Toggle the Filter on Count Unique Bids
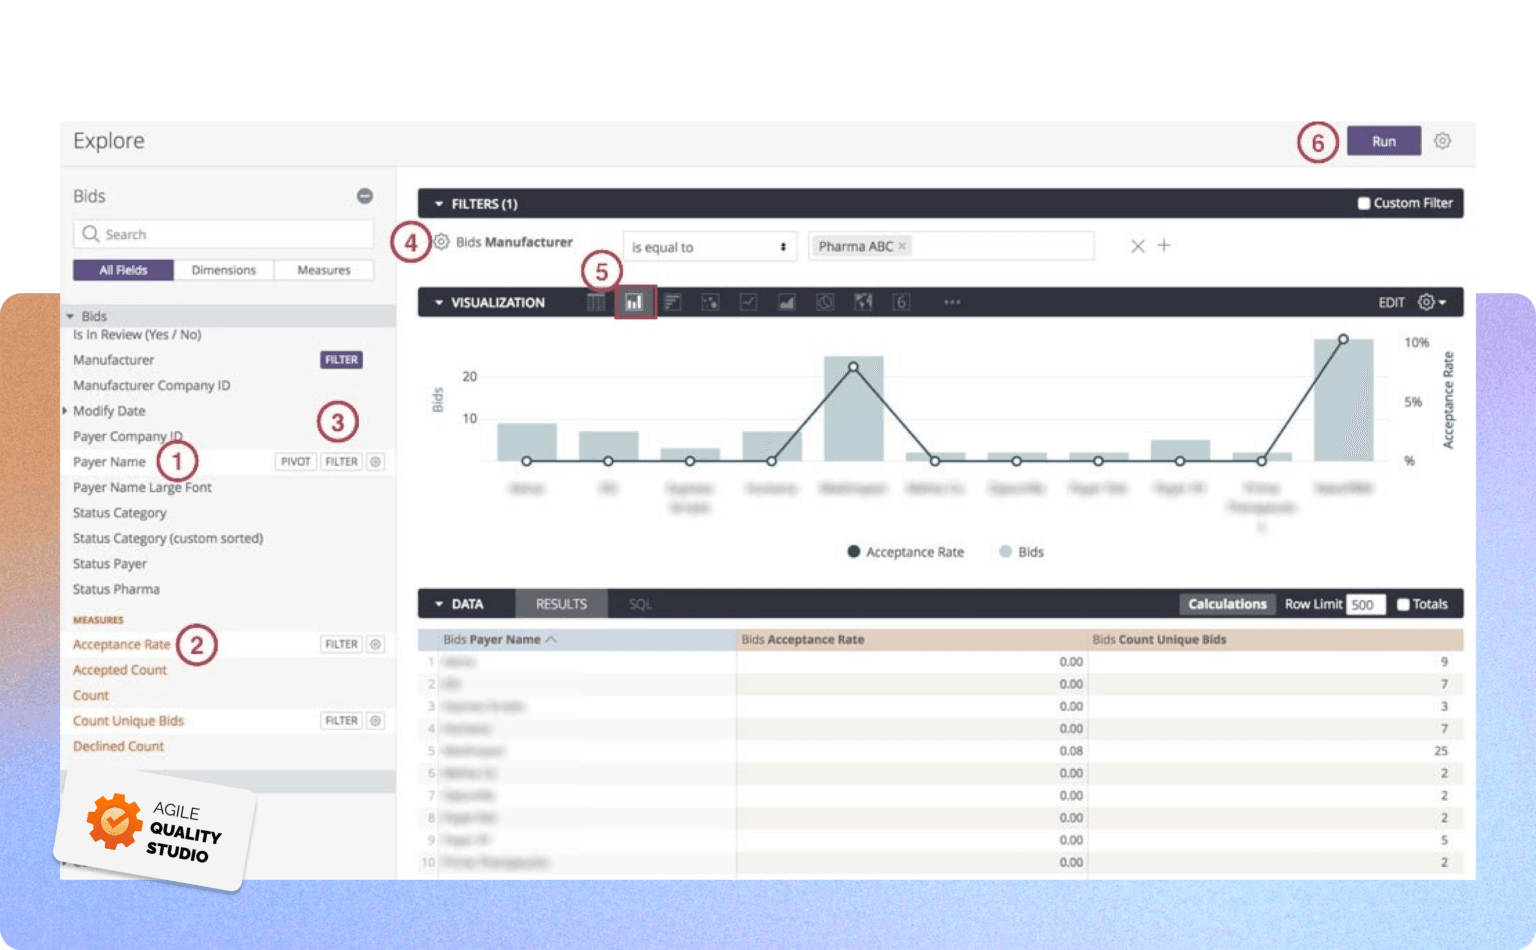 click(341, 720)
